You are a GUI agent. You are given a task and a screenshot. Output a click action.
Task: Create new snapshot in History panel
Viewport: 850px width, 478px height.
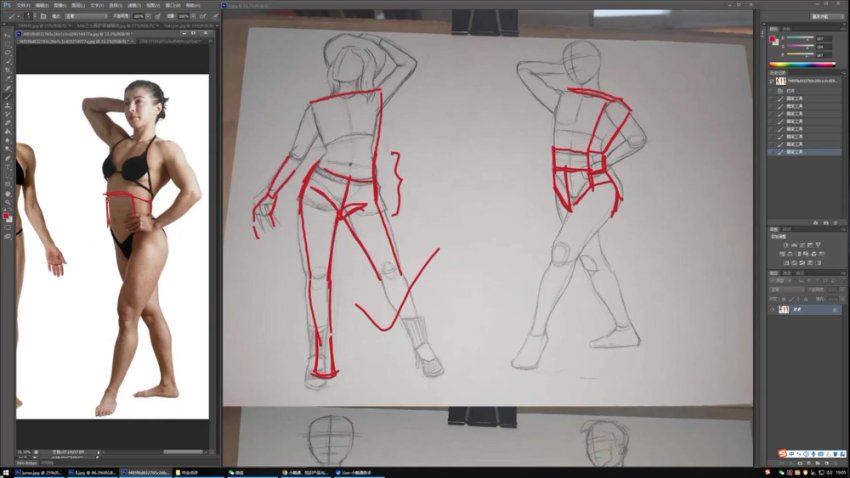click(826, 222)
